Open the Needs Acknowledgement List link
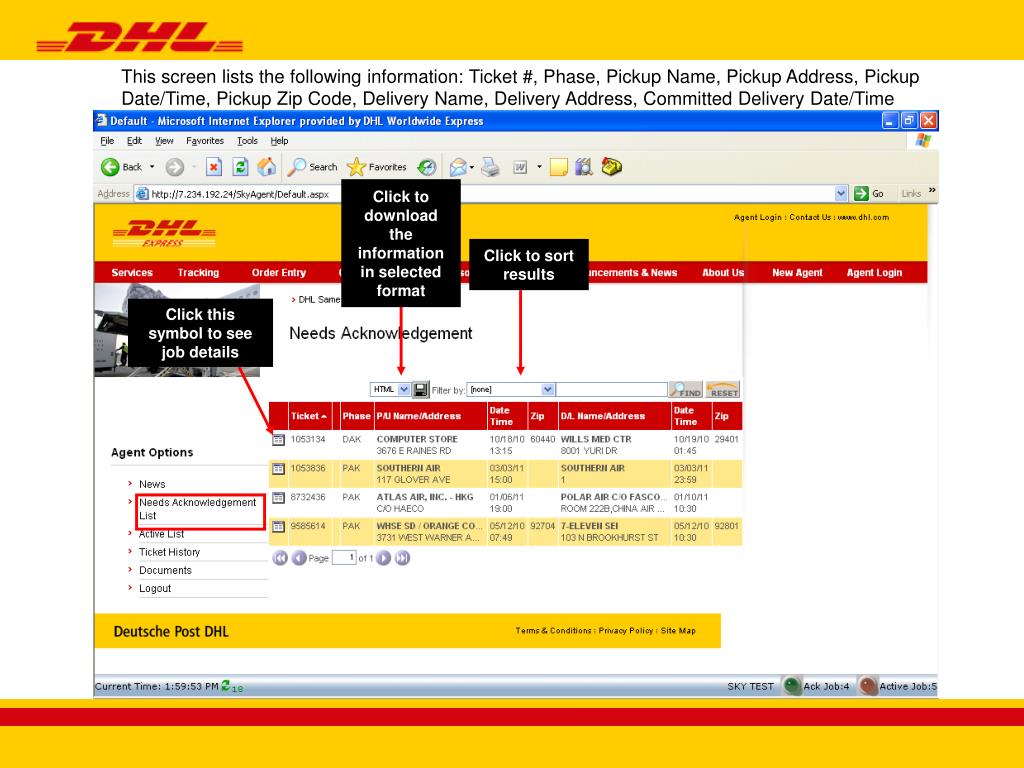Viewport: 1024px width, 768px height. [197, 509]
